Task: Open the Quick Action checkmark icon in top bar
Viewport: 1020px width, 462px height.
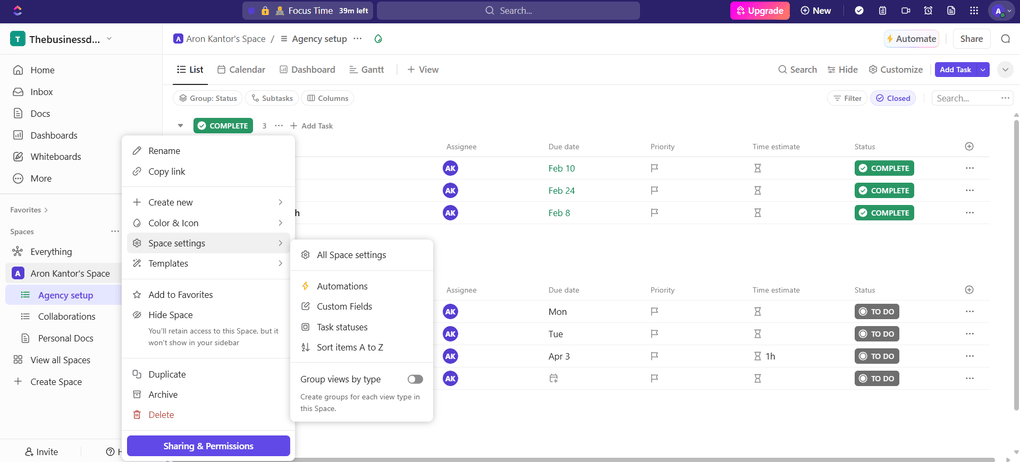Action: point(859,10)
